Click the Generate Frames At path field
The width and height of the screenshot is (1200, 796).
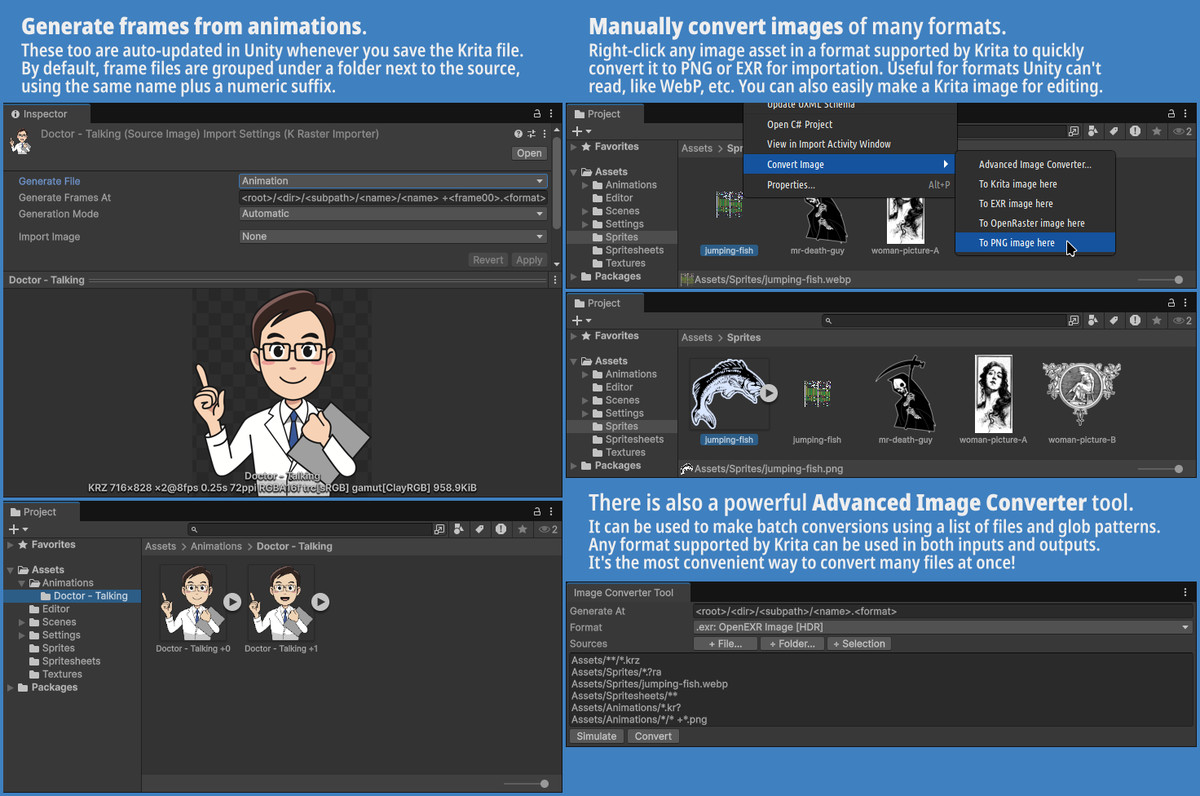point(393,198)
